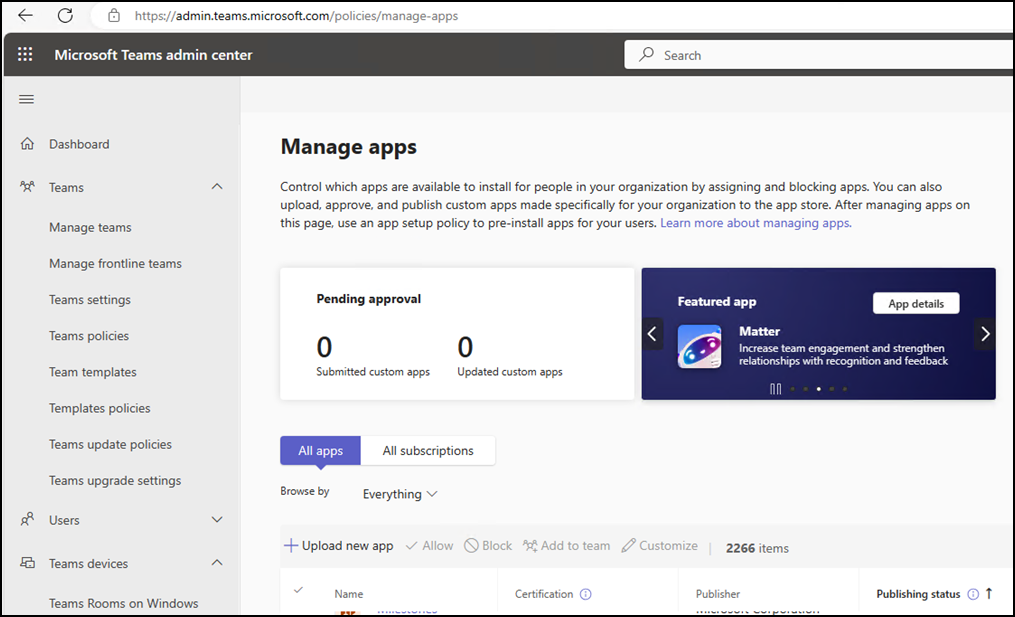Click the browser address bar URL
The height and width of the screenshot is (617, 1015).
click(x=296, y=16)
